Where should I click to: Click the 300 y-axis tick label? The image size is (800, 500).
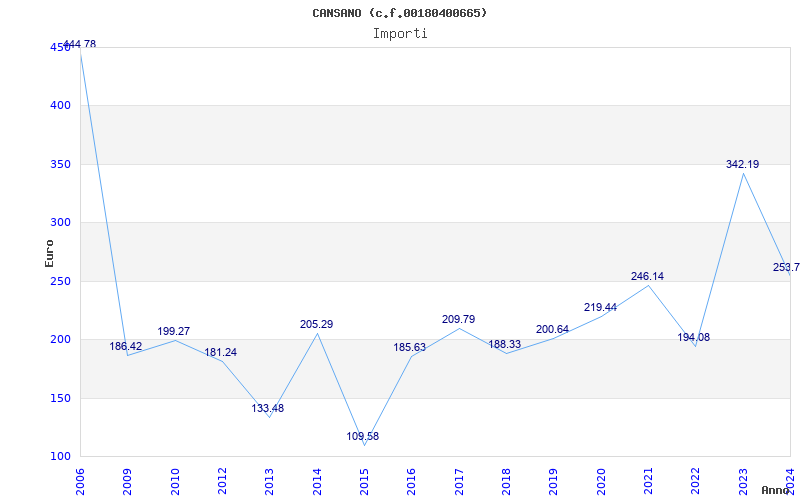pos(60,223)
